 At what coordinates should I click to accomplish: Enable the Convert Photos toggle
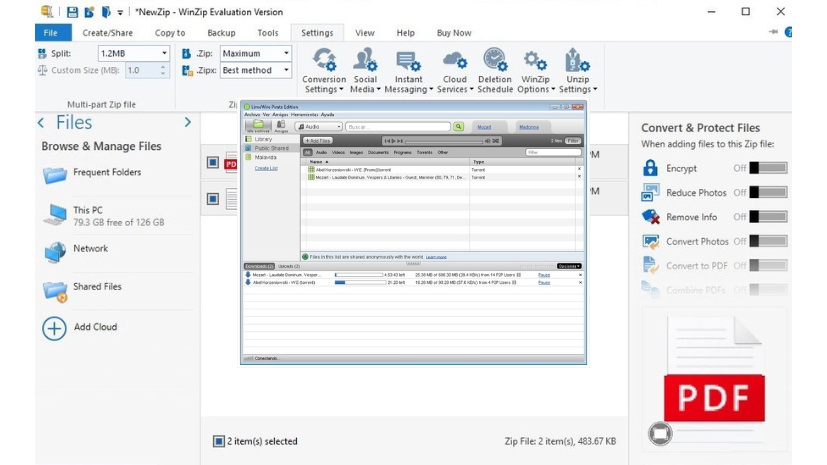point(768,241)
